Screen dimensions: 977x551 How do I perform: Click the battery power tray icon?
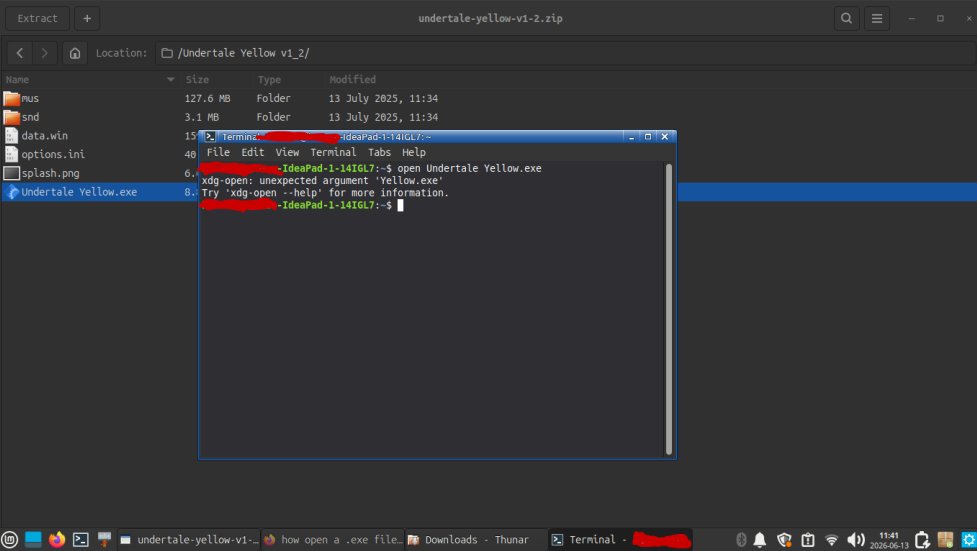[x=922, y=540]
